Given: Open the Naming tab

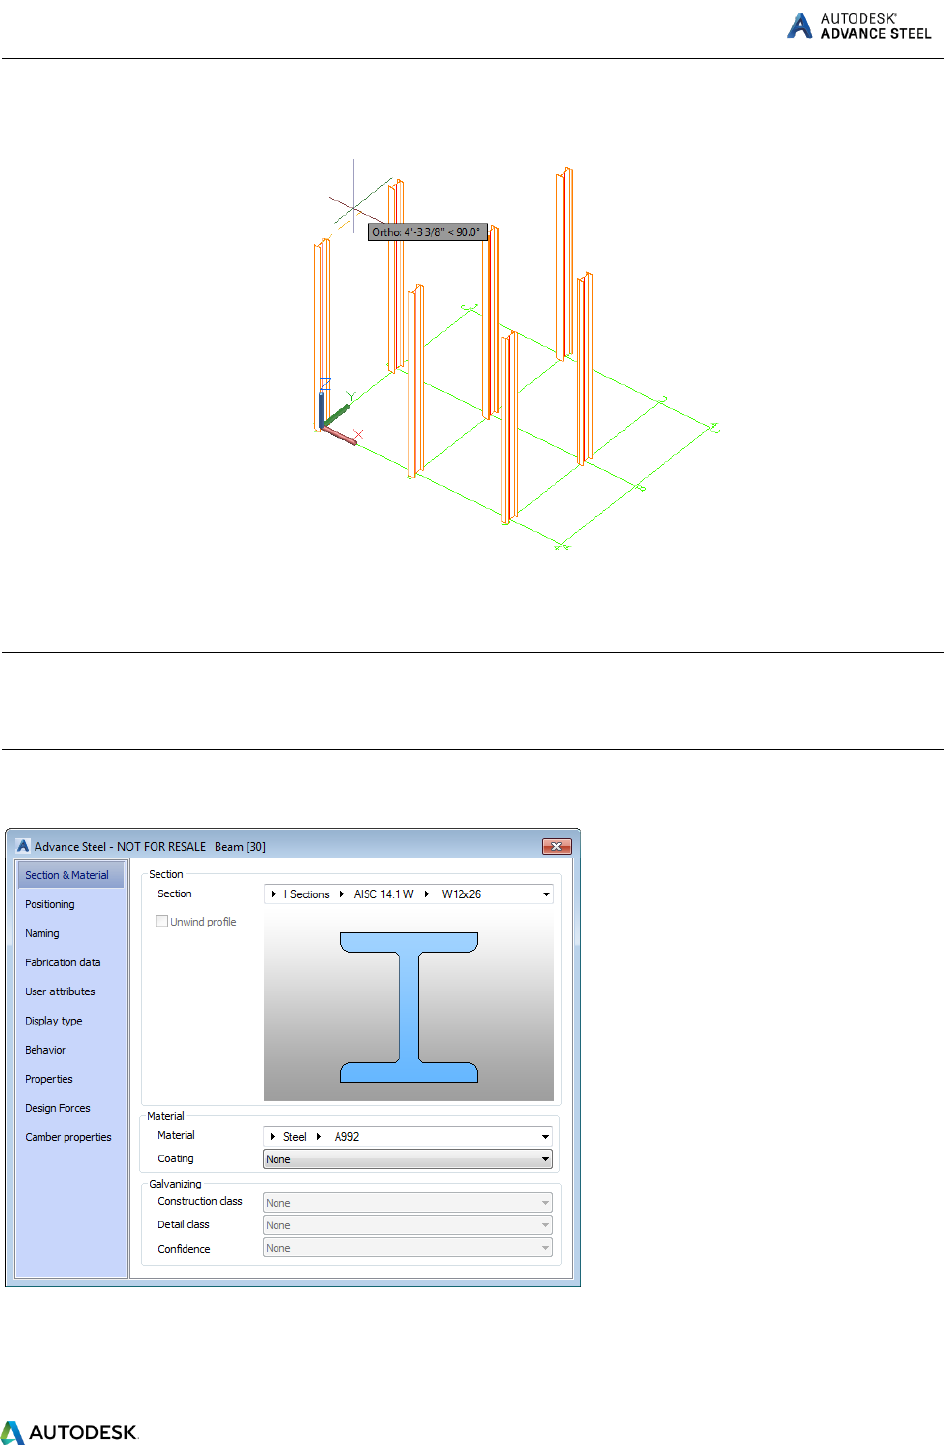Looking at the screenshot, I should (x=42, y=933).
